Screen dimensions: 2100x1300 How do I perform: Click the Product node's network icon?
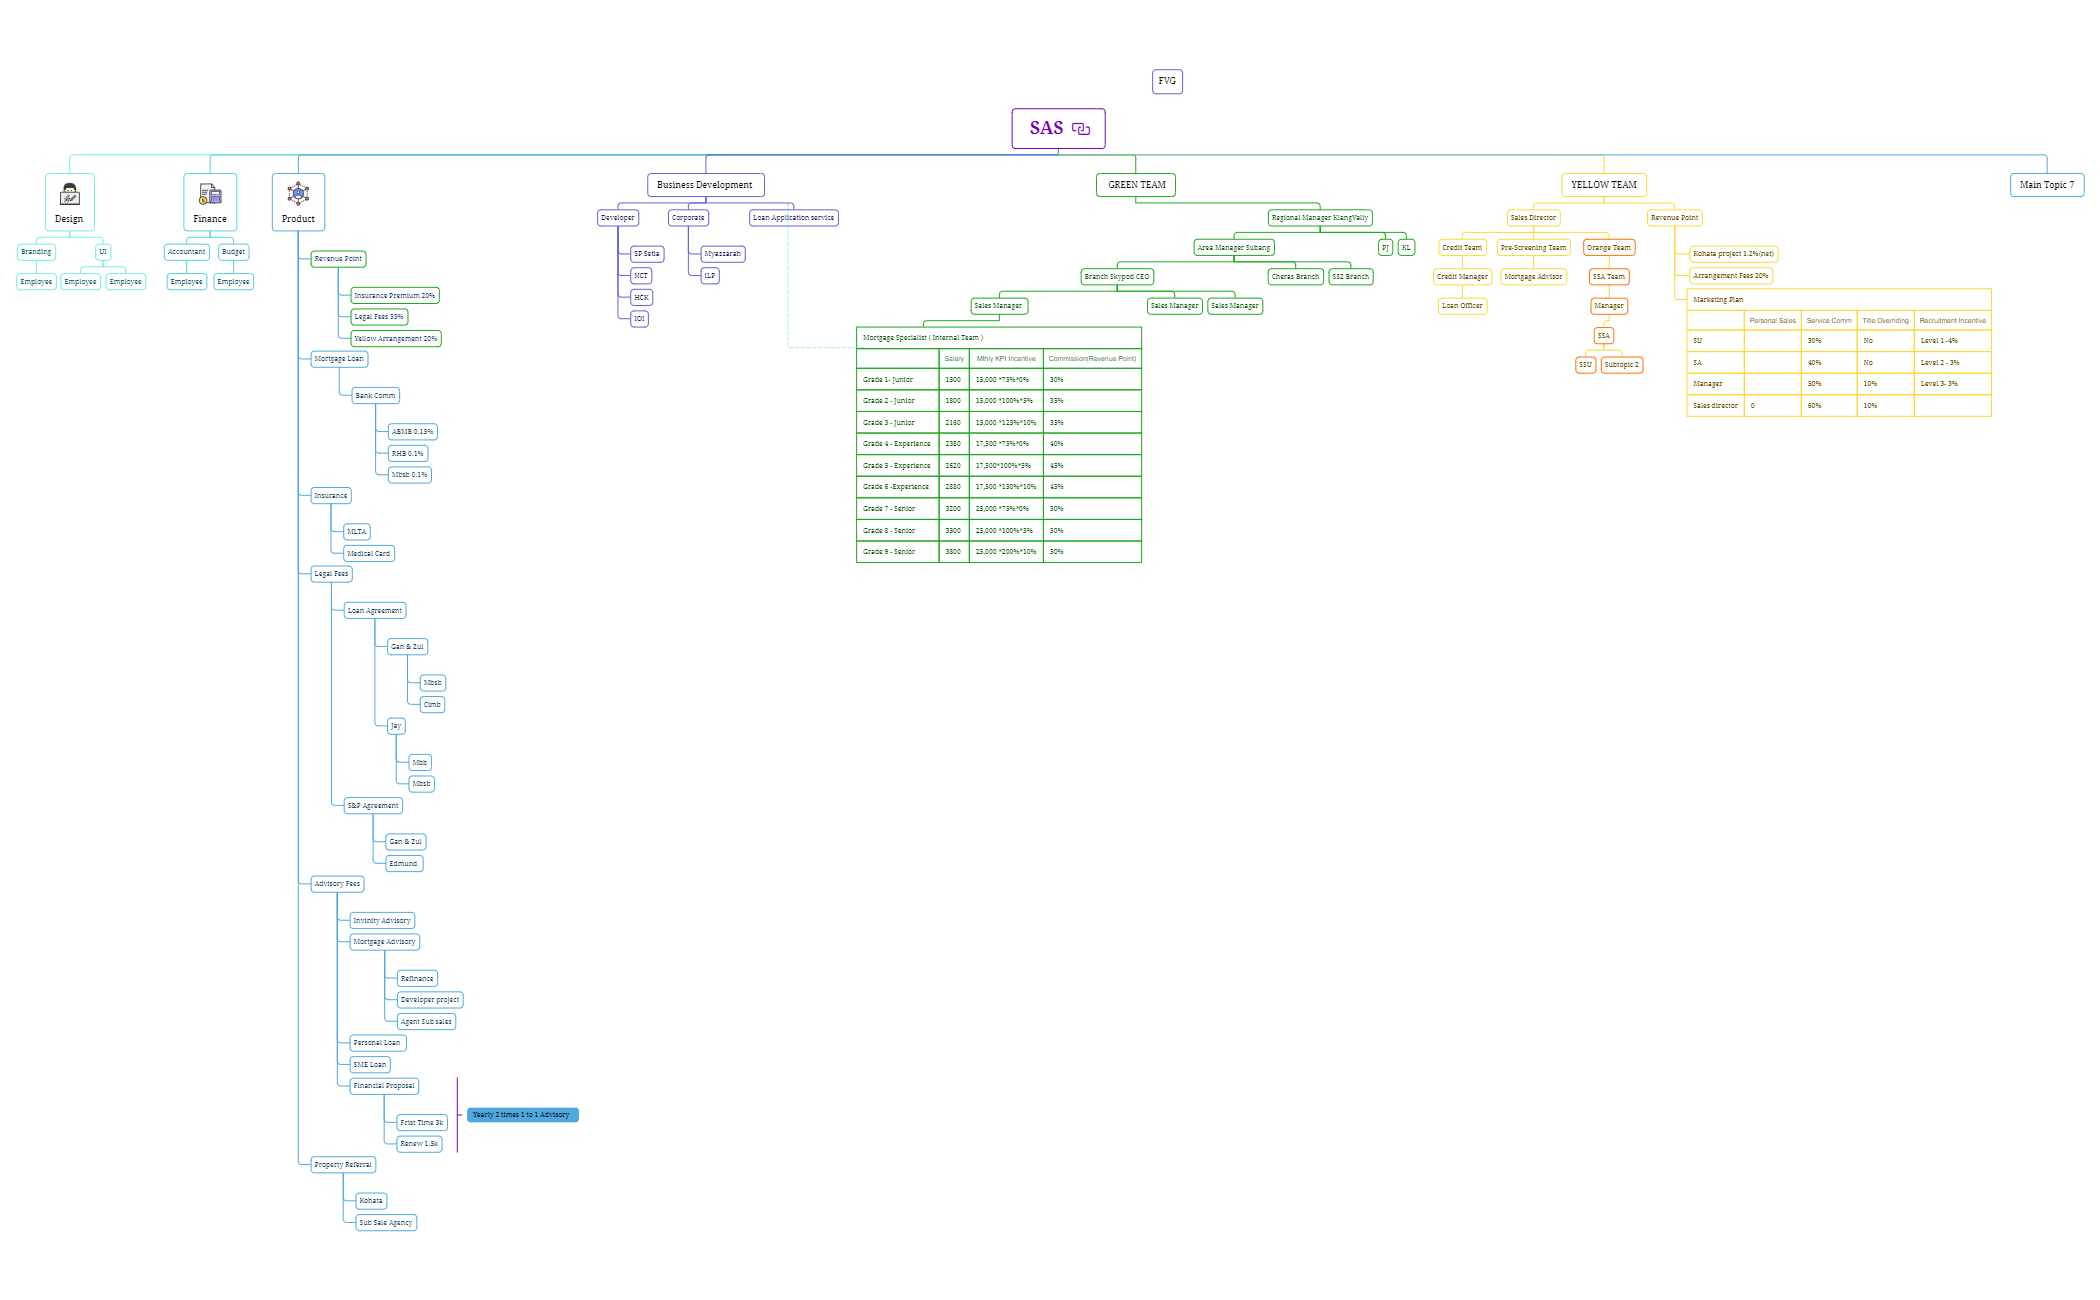click(298, 193)
